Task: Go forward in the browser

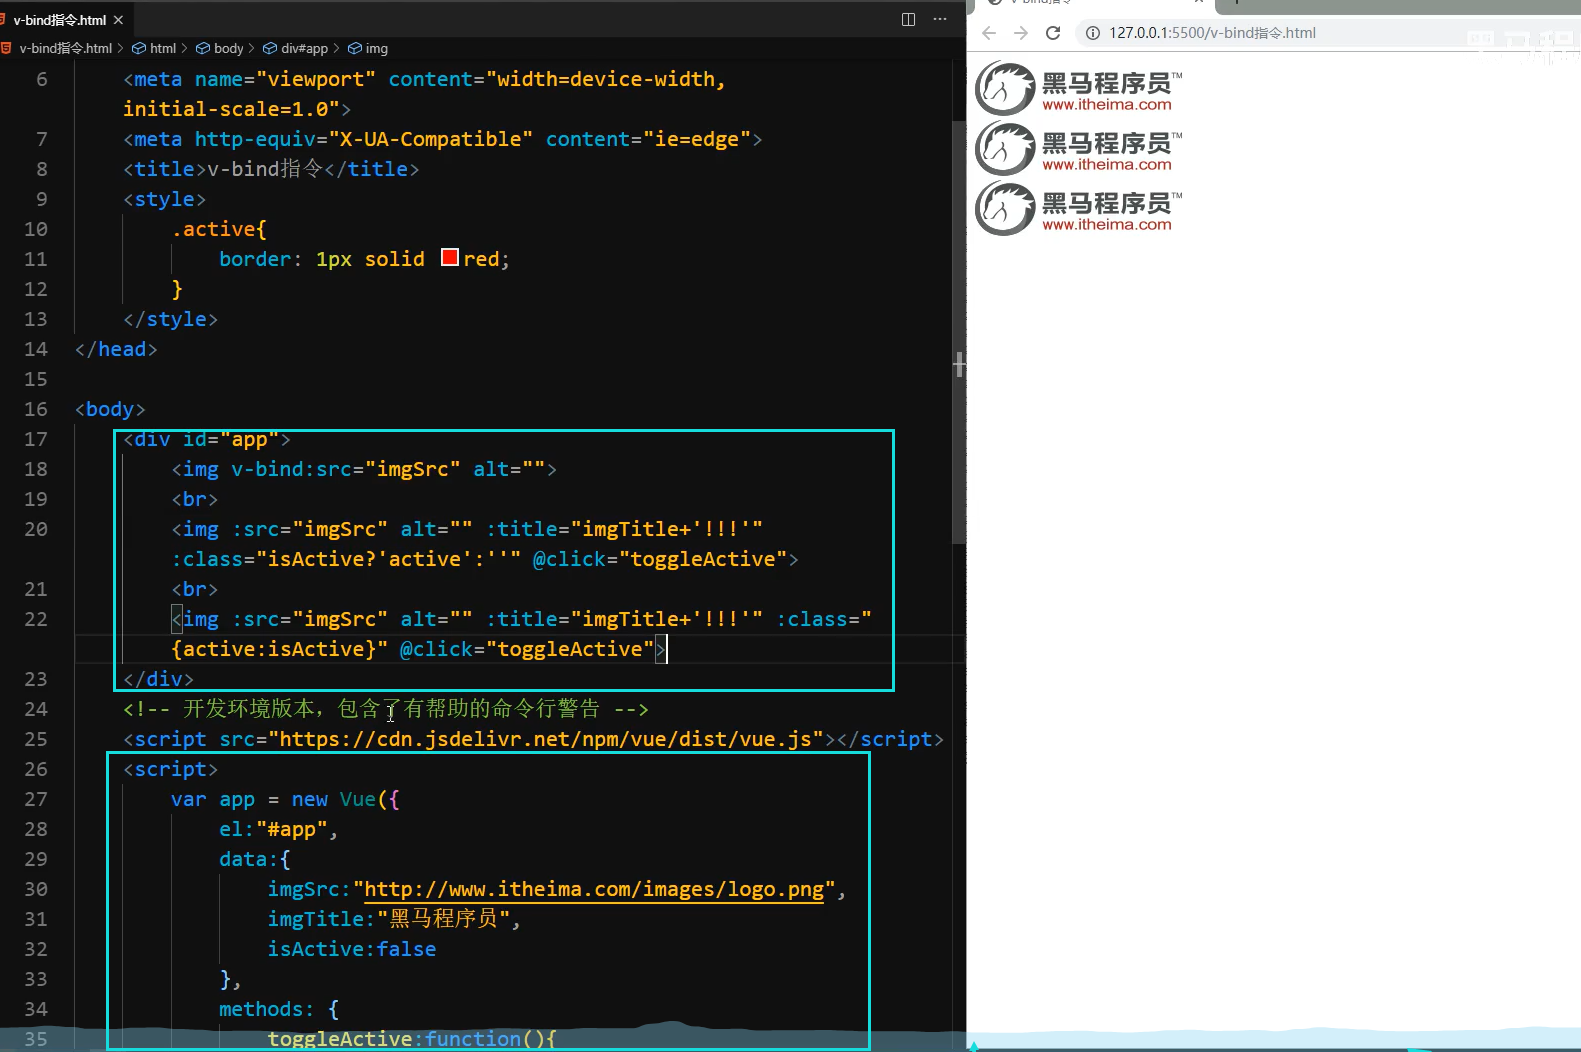Action: (x=1021, y=33)
